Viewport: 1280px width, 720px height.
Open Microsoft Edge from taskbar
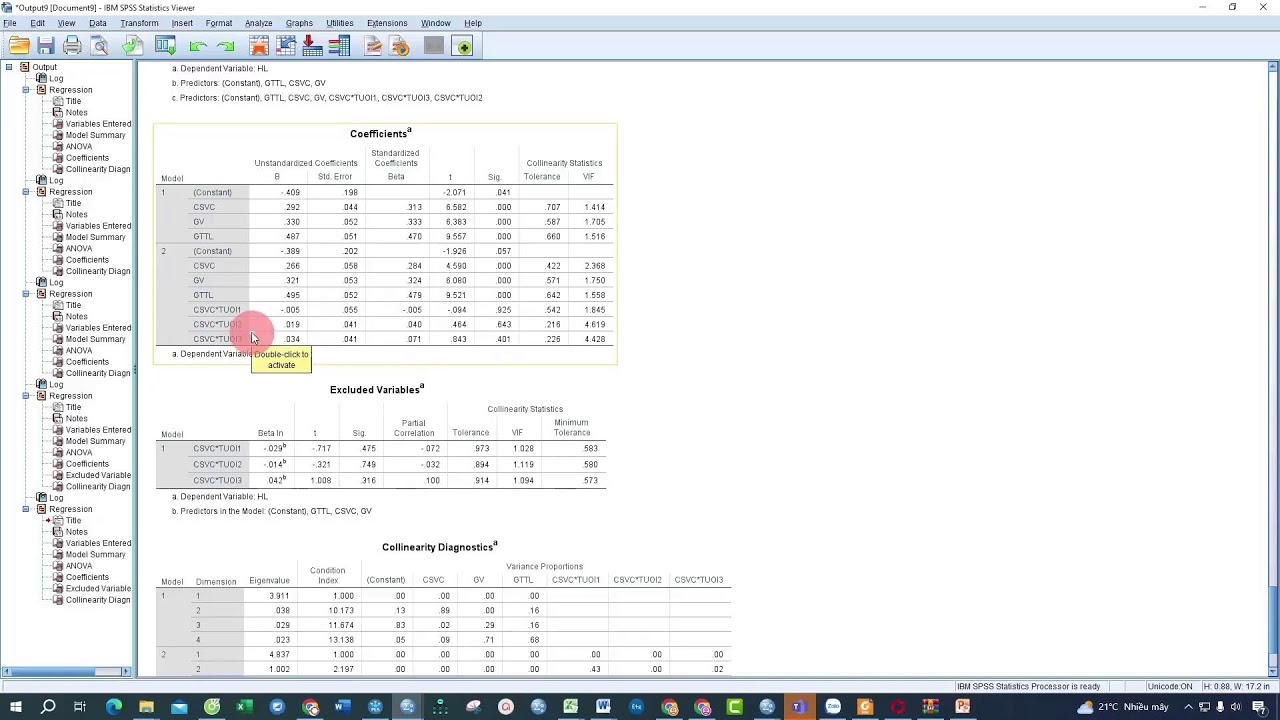pyautogui.click(x=113, y=707)
